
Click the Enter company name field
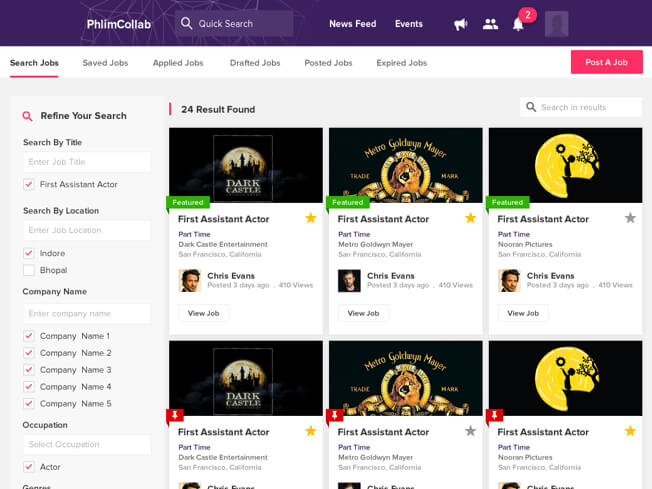click(x=87, y=314)
